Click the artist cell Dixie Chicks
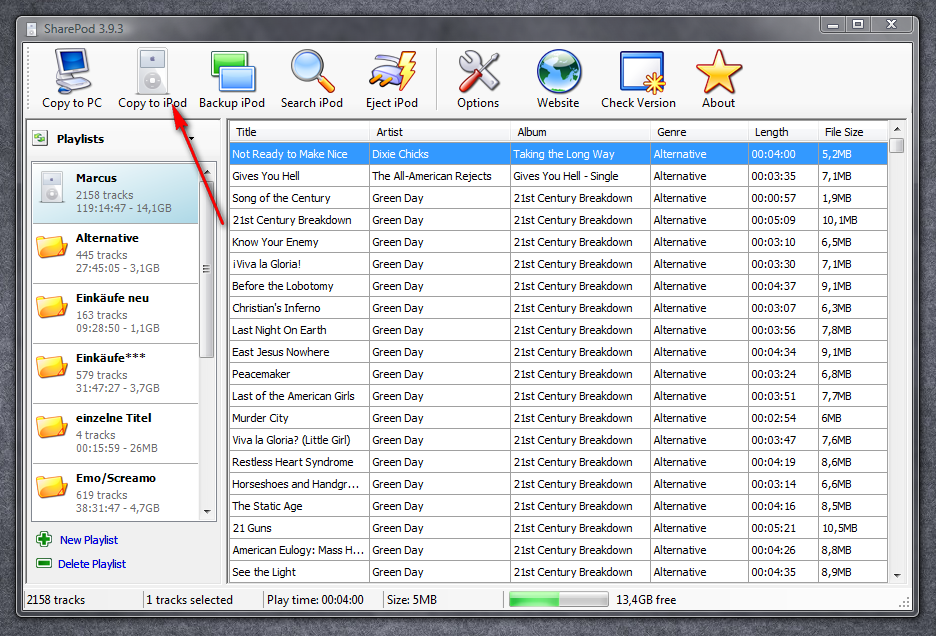The image size is (936, 636). [440, 154]
